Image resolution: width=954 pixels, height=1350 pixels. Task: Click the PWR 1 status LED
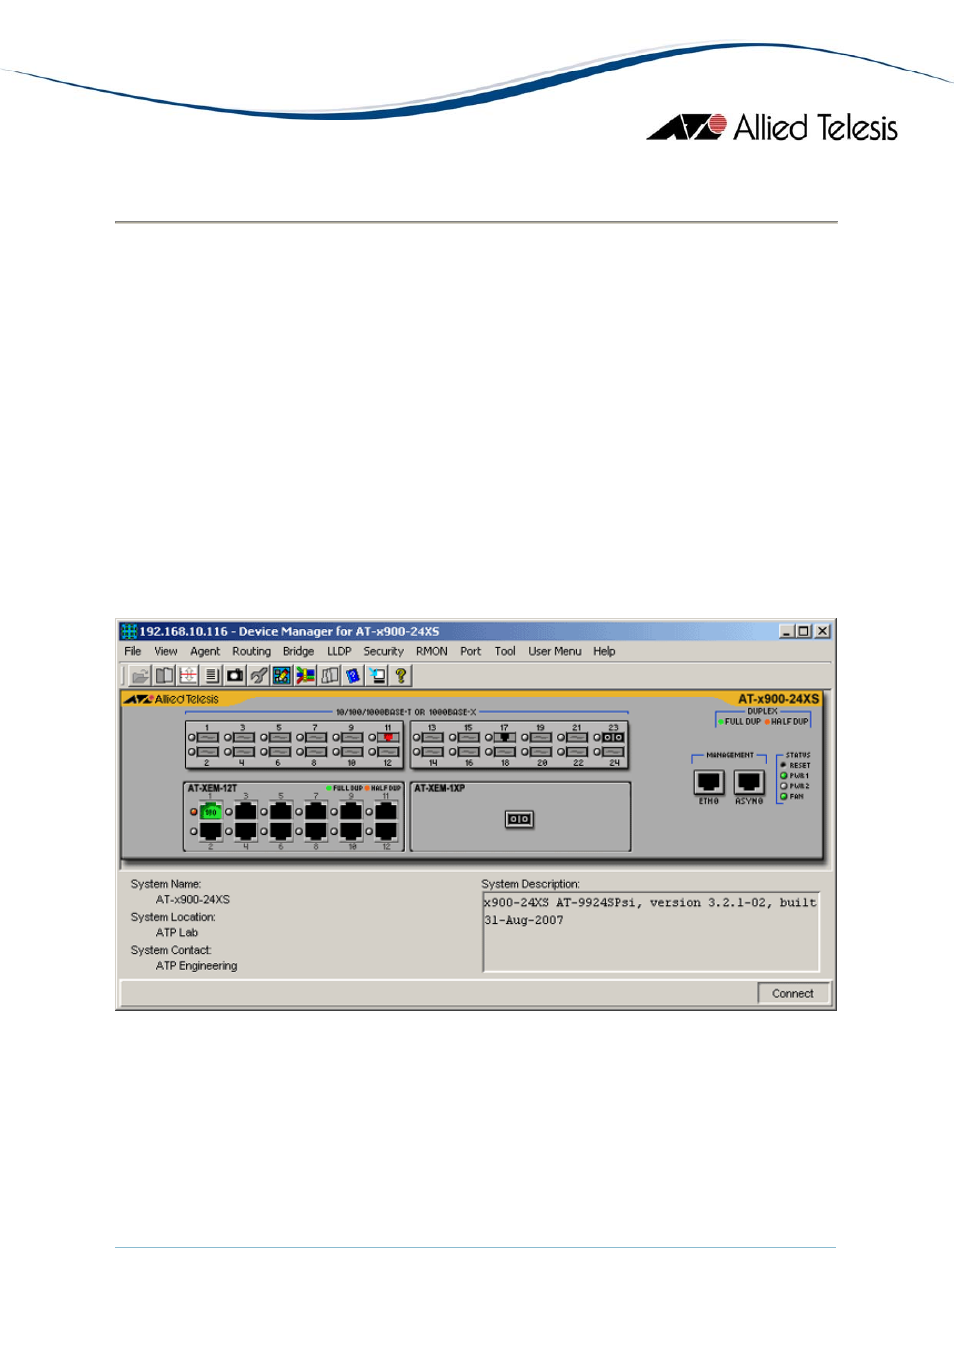[784, 776]
